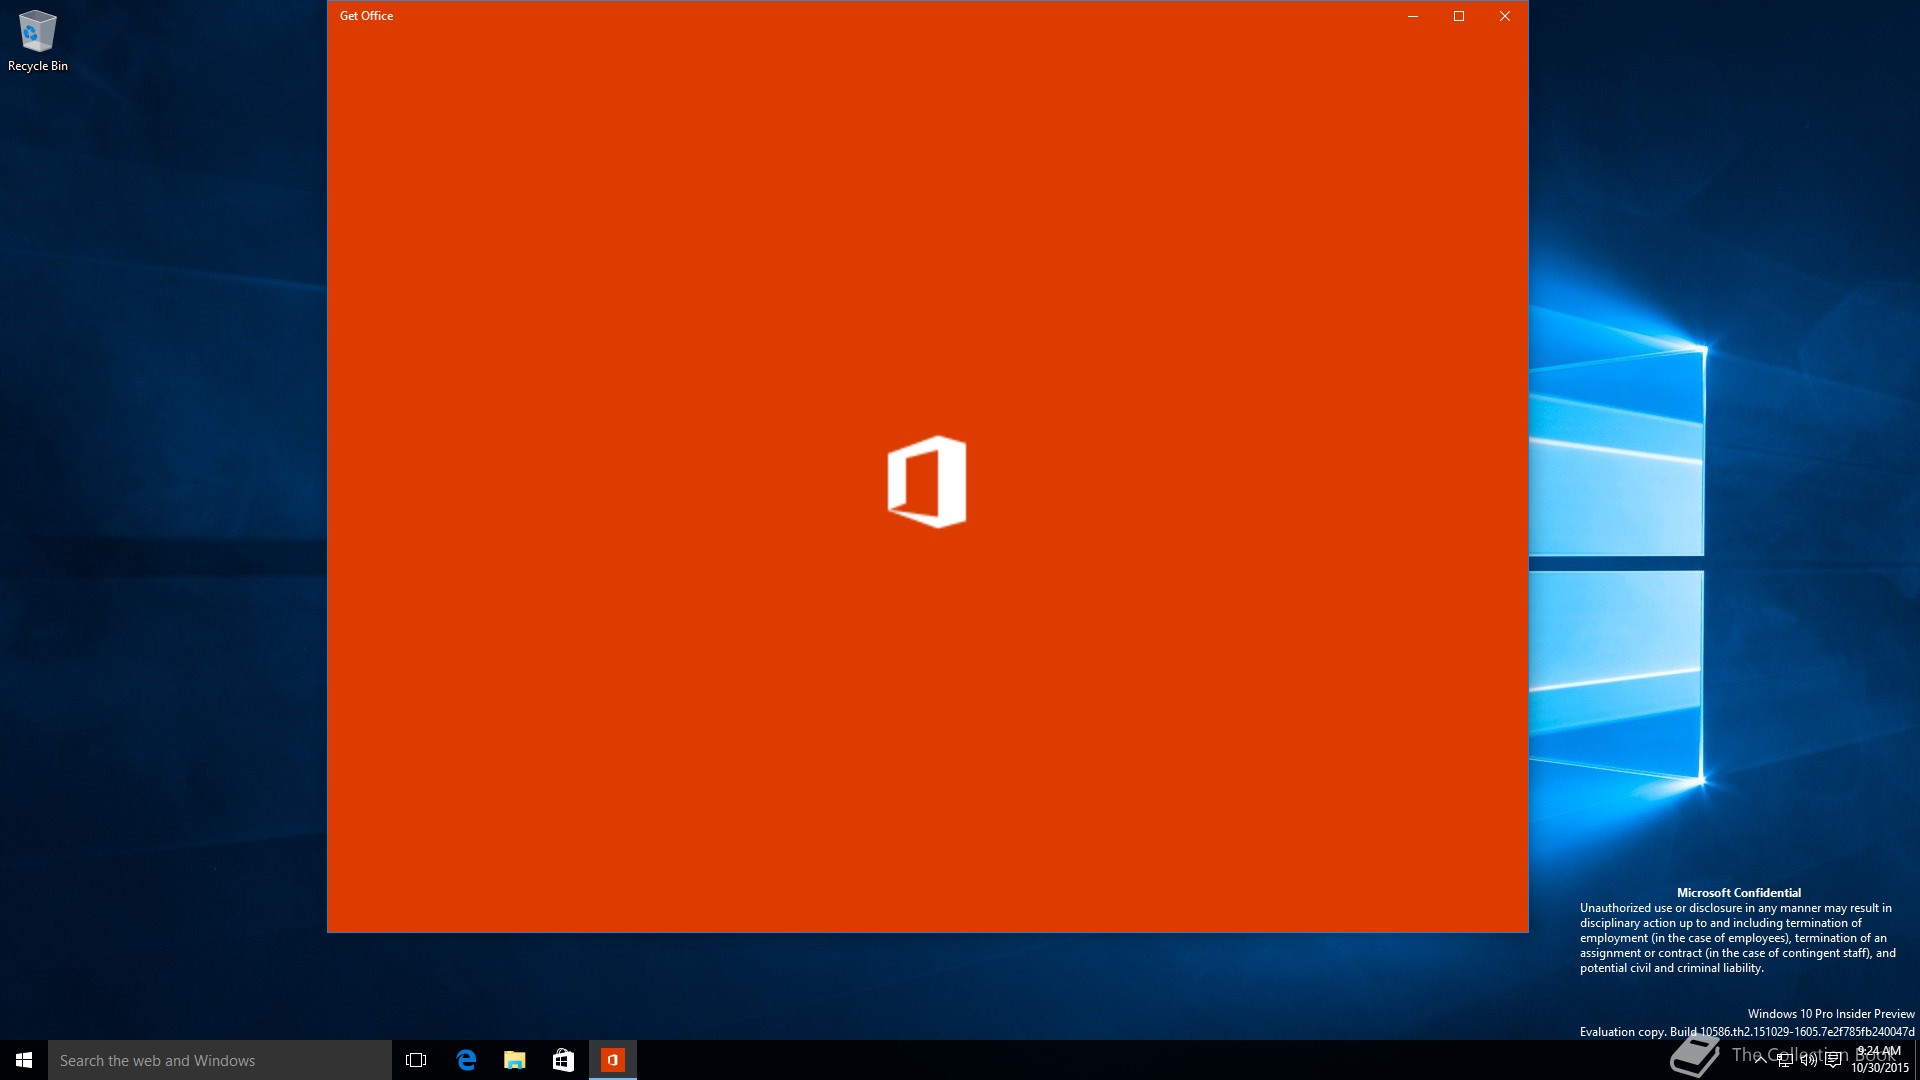Viewport: 1920px width, 1080px height.
Task: Select the Get Office taskbar button
Action: click(613, 1060)
